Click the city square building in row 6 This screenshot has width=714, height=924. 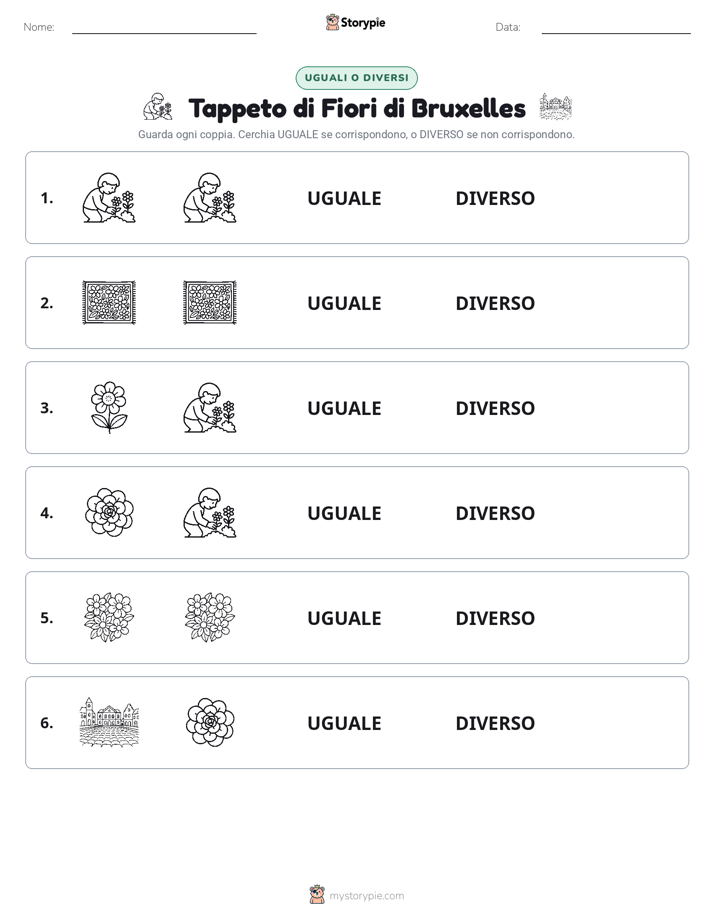click(109, 722)
